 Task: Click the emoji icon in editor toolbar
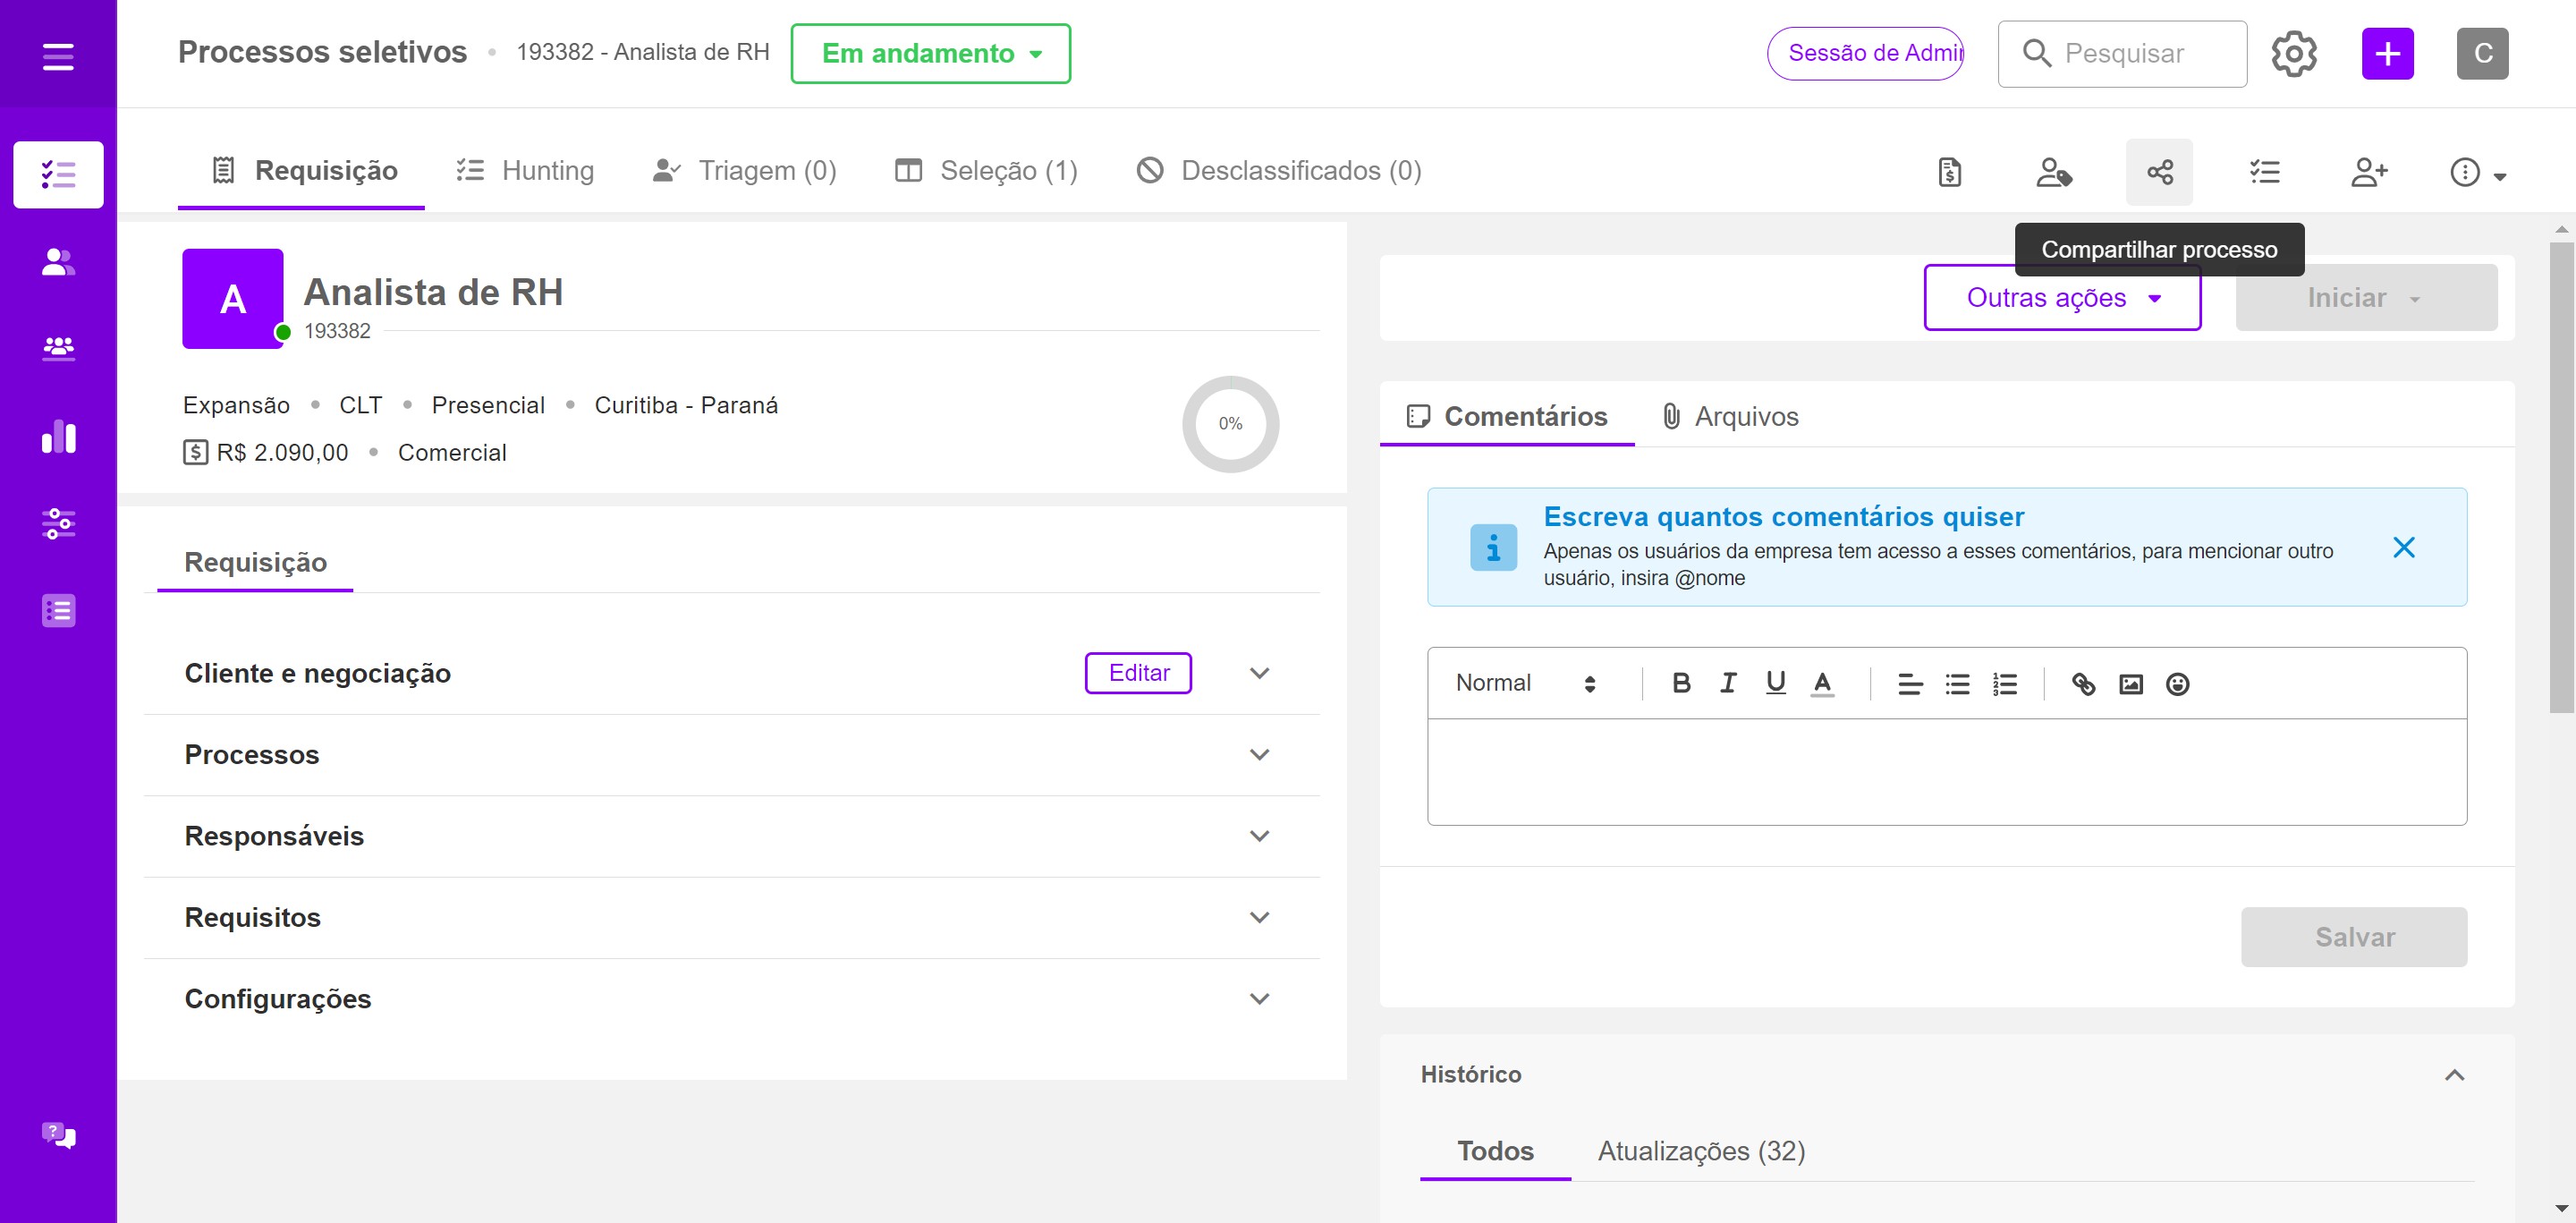coord(2177,684)
